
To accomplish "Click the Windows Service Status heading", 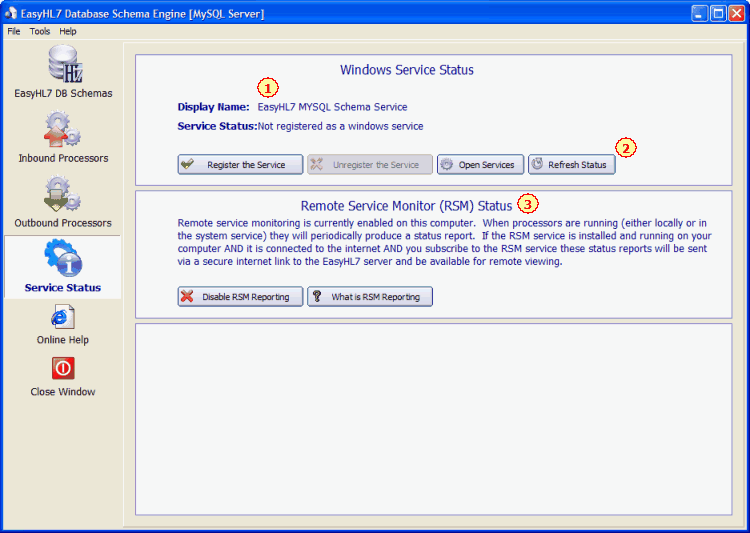I will [x=407, y=70].
